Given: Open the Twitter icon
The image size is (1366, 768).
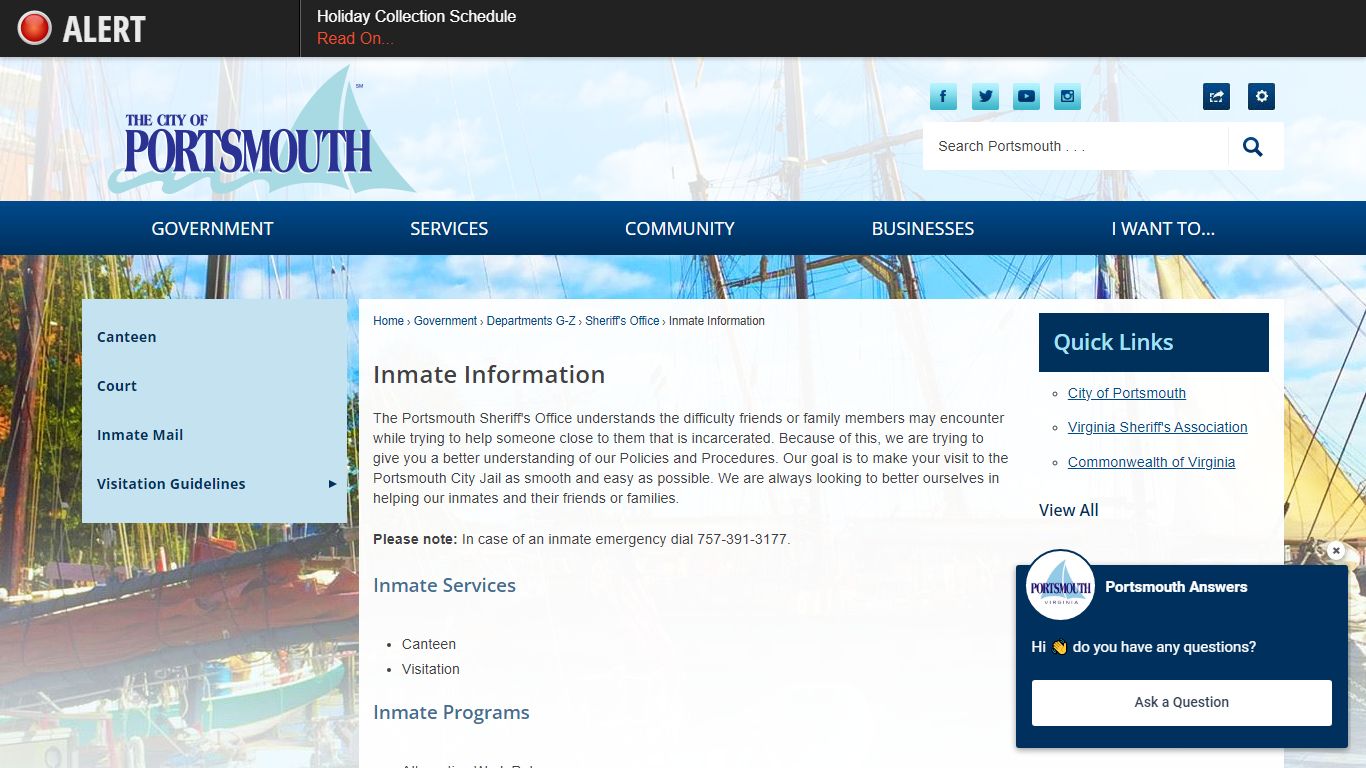Looking at the screenshot, I should pos(984,96).
